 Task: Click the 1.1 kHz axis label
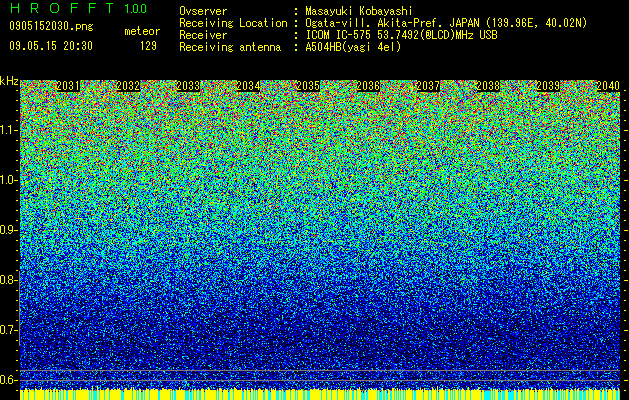coord(8,130)
